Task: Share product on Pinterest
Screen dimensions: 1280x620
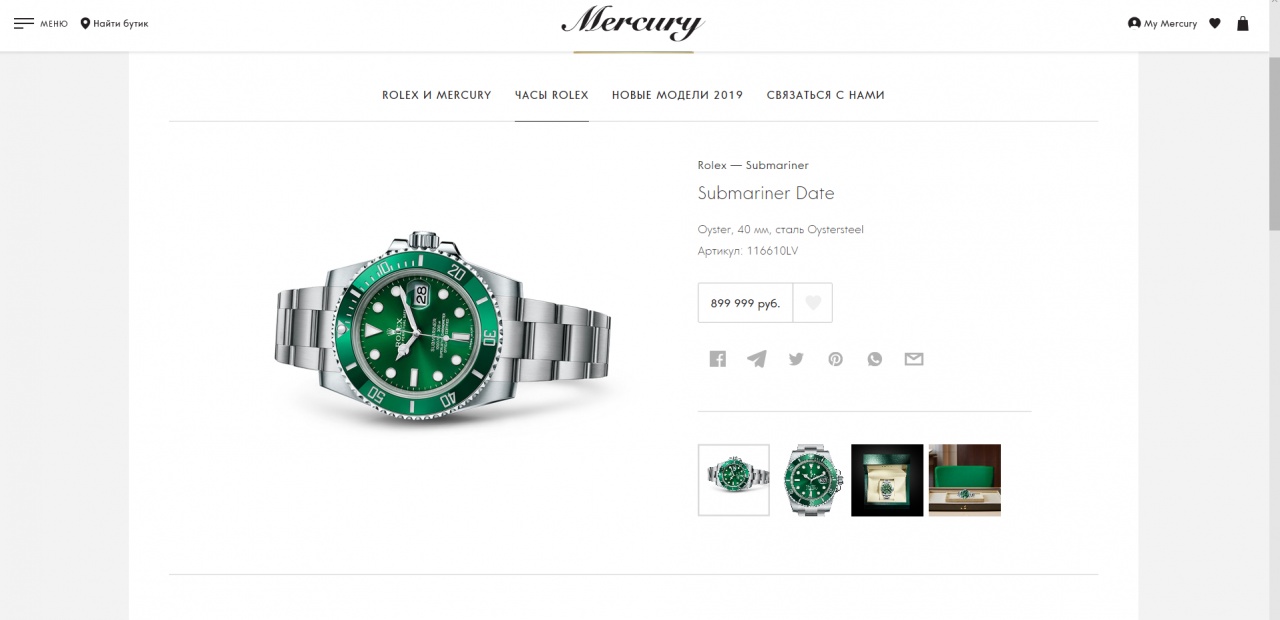Action: click(835, 359)
